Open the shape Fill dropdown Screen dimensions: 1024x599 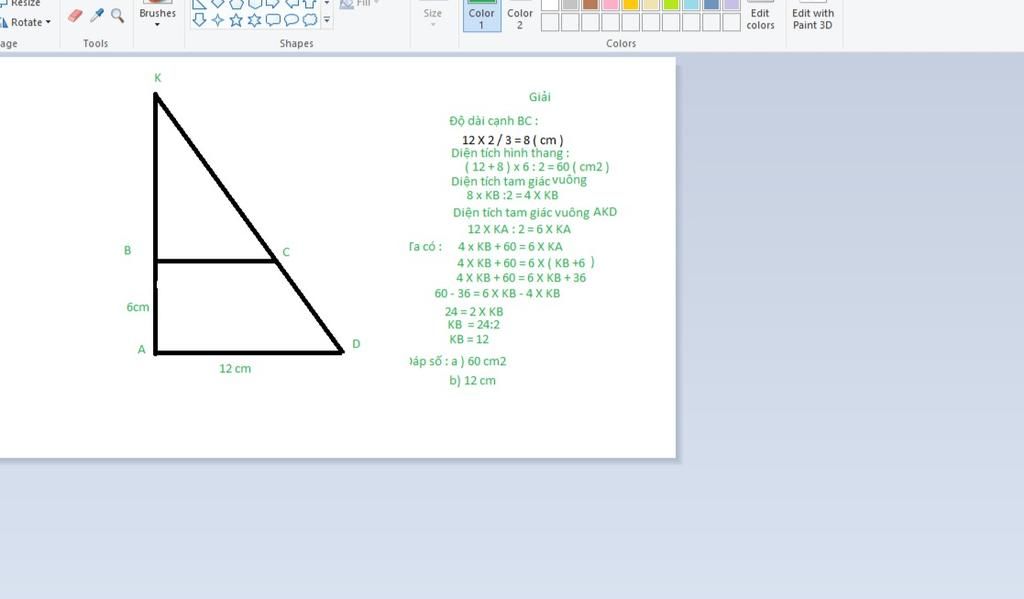(x=359, y=3)
